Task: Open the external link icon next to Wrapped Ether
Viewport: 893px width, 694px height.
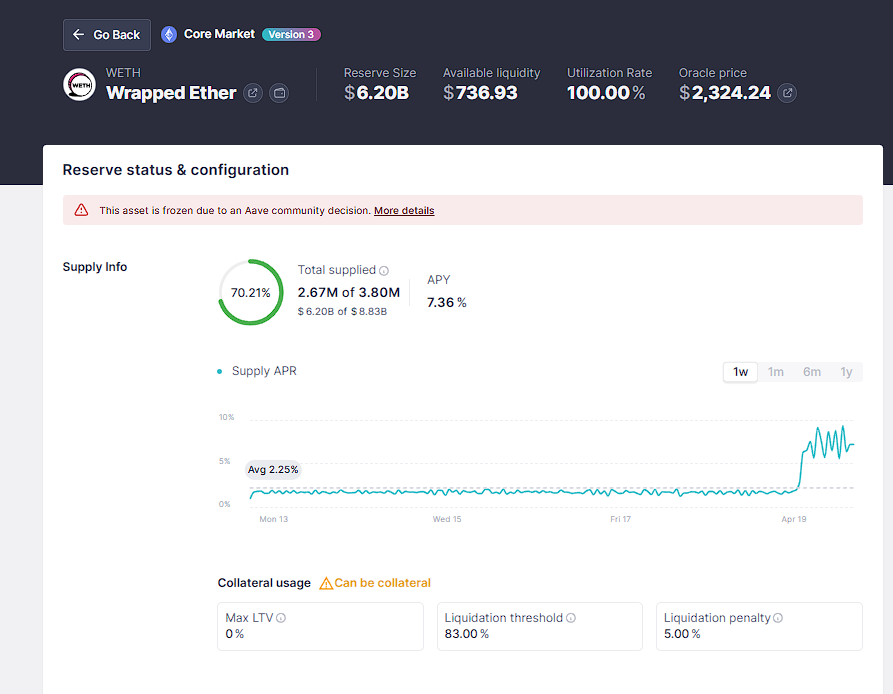Action: (x=253, y=93)
